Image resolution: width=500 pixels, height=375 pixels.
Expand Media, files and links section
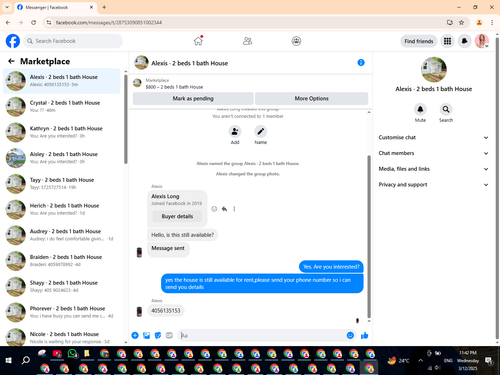coord(433,169)
